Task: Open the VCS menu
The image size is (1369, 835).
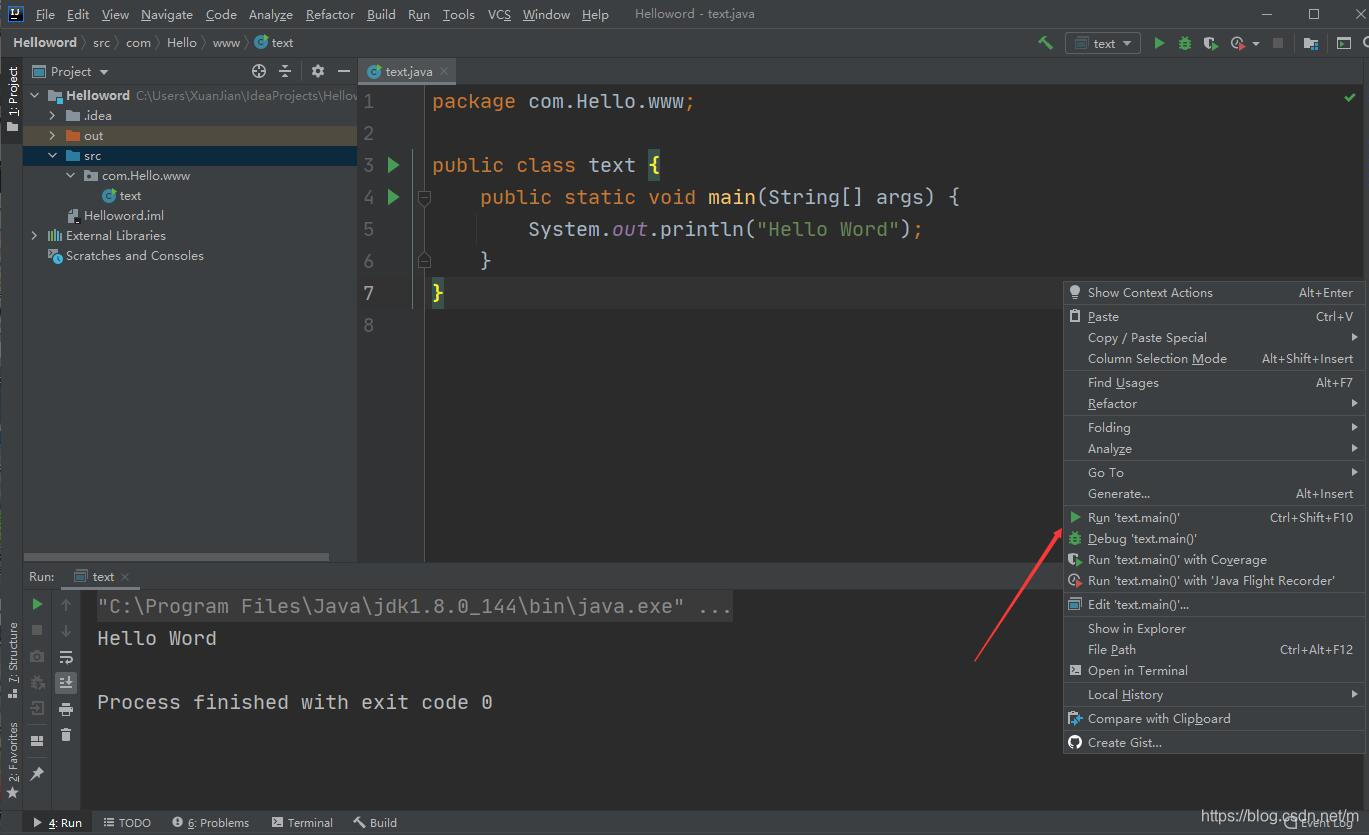Action: 499,14
